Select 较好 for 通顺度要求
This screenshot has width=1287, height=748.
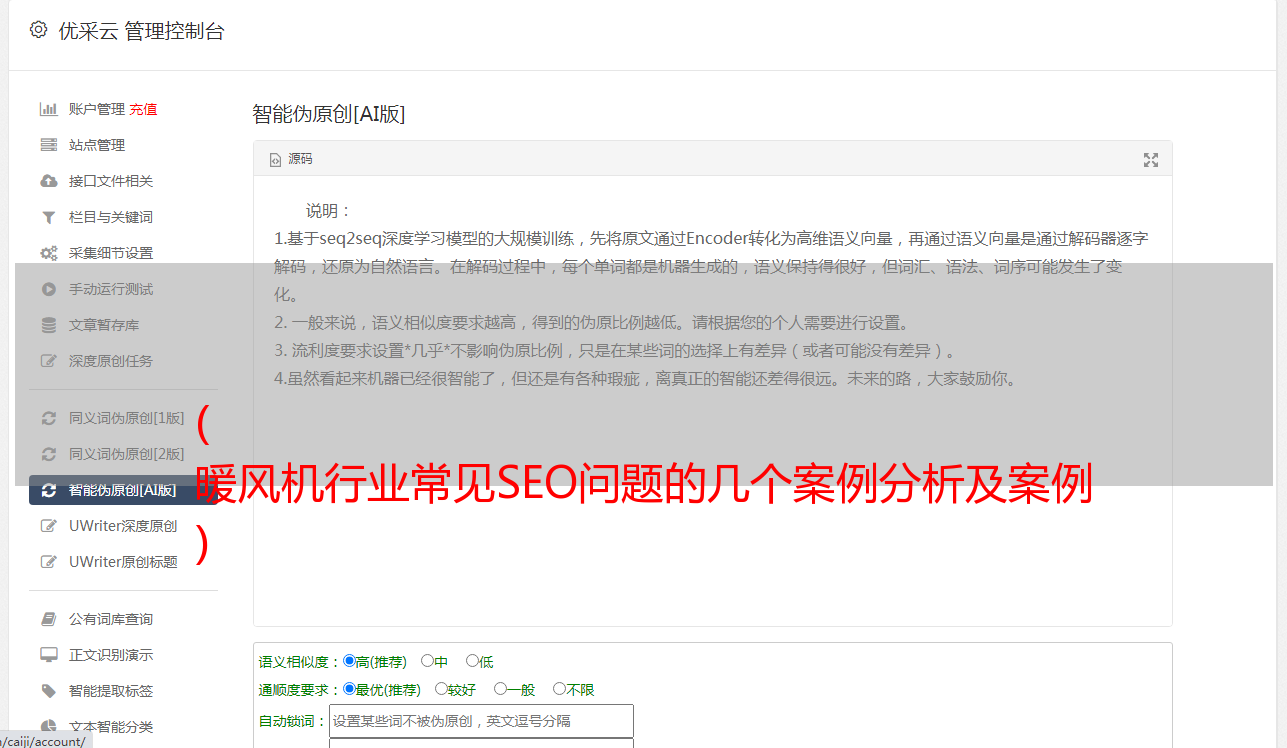tap(442, 689)
